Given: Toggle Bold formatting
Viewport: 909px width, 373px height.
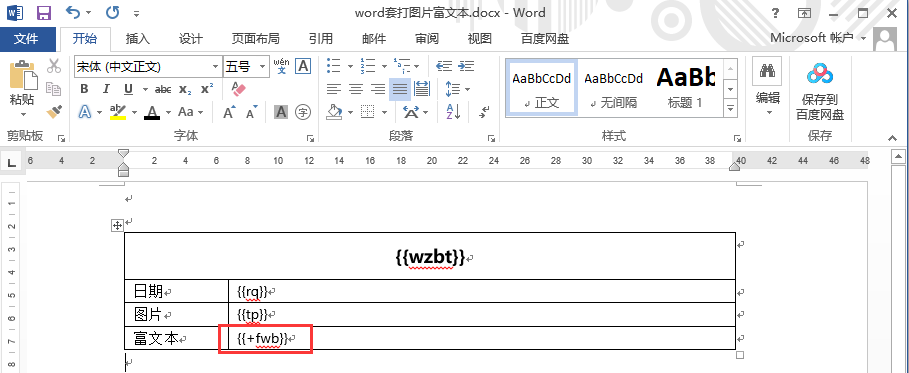Looking at the screenshot, I should (85, 89).
